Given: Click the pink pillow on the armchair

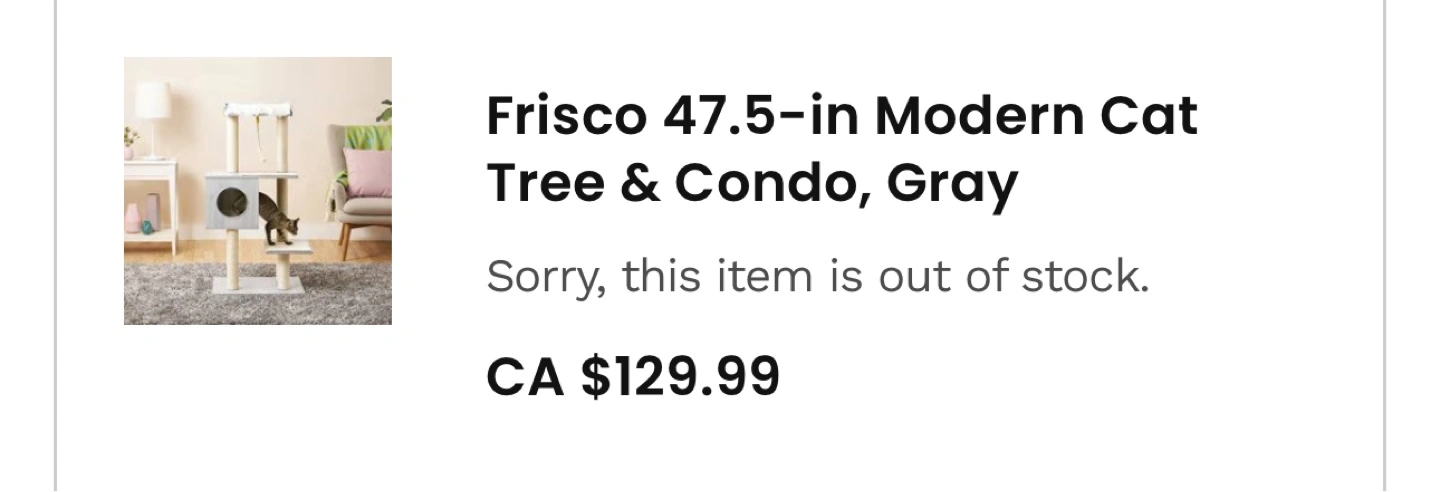Looking at the screenshot, I should point(366,173).
